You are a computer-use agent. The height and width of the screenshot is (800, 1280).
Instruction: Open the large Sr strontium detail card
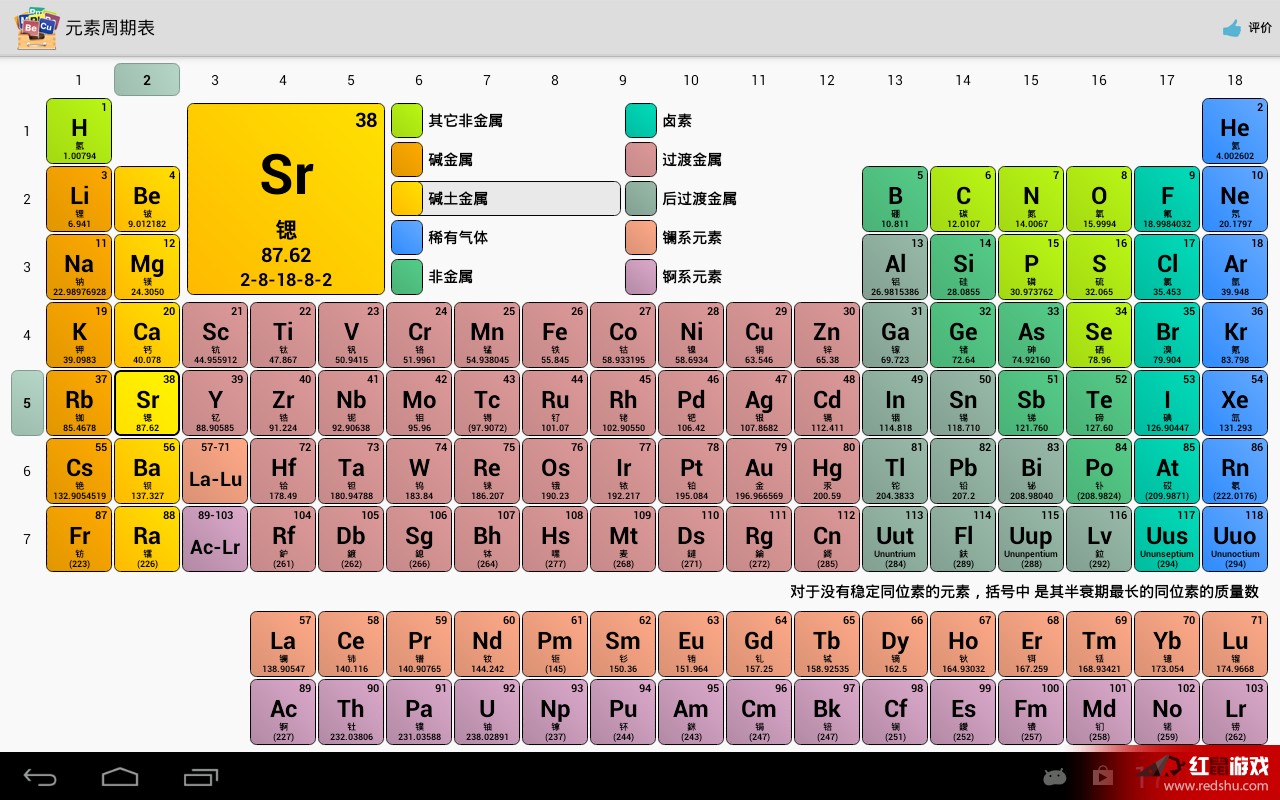286,198
